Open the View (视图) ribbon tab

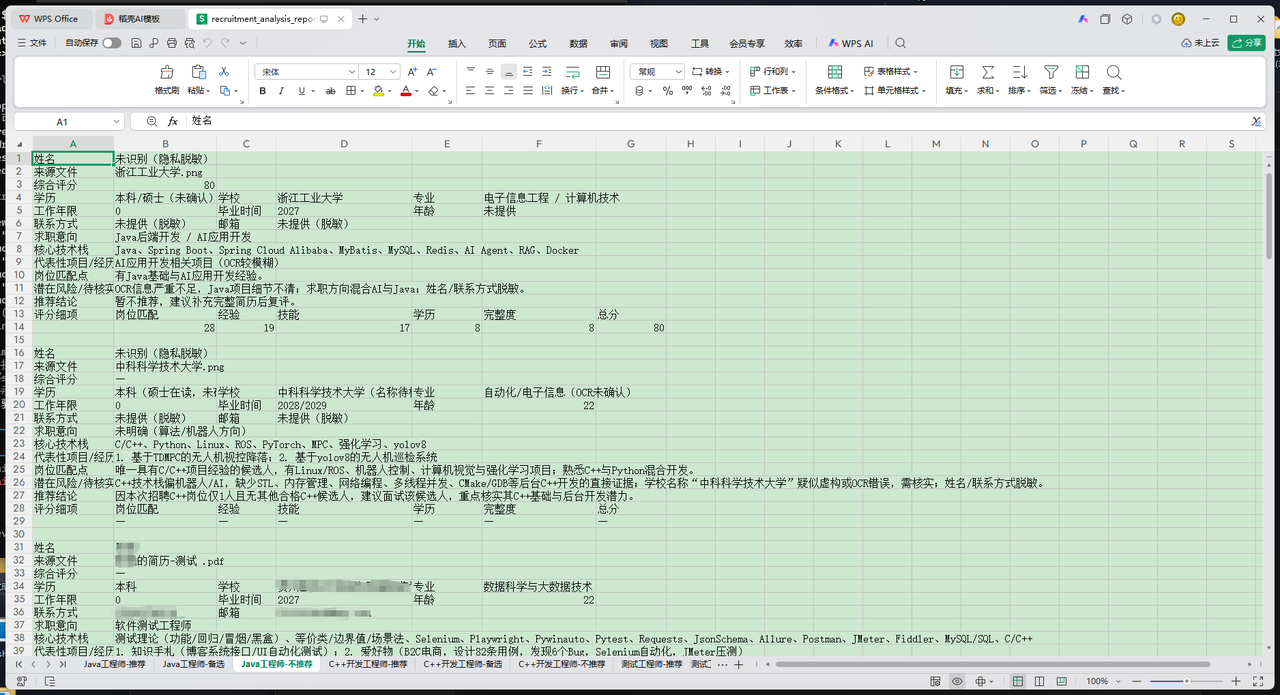659,44
